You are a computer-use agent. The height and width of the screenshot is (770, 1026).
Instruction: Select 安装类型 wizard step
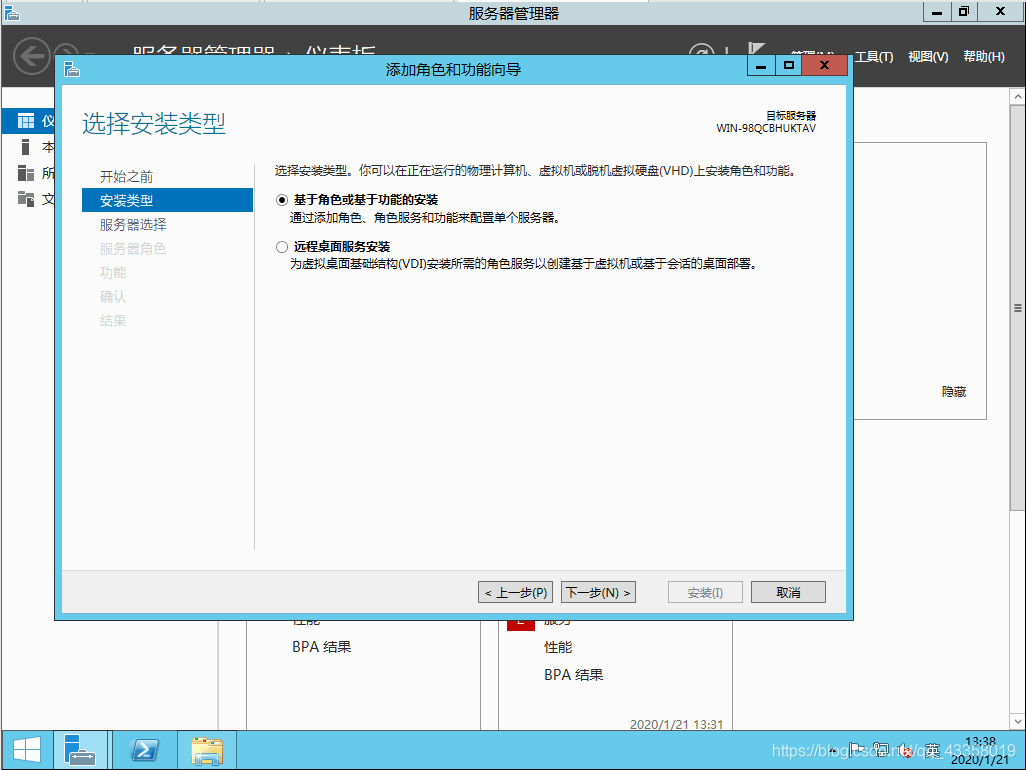(168, 200)
